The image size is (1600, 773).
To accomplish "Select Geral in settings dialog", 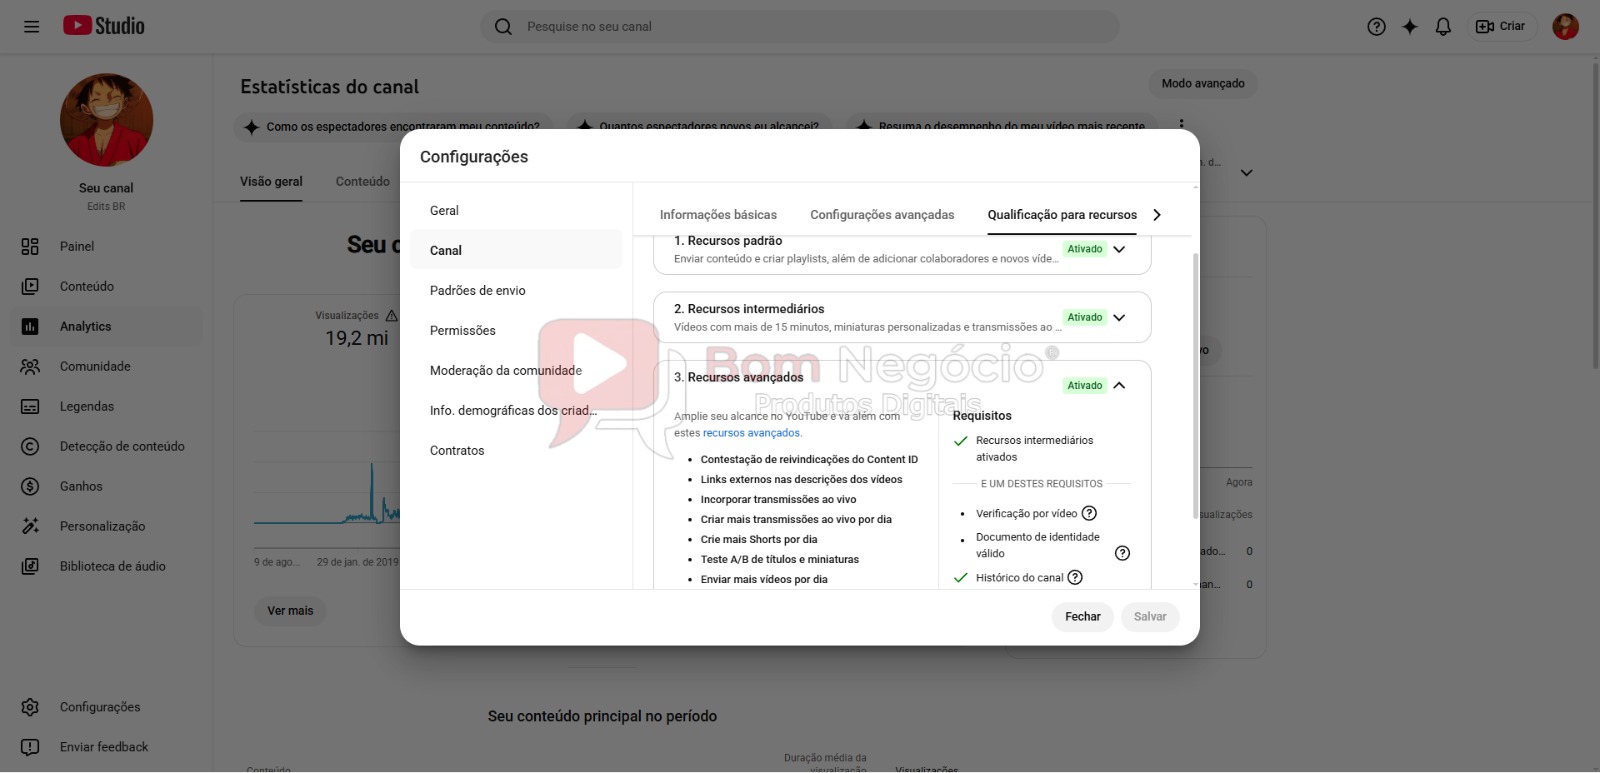I will 516,210.
